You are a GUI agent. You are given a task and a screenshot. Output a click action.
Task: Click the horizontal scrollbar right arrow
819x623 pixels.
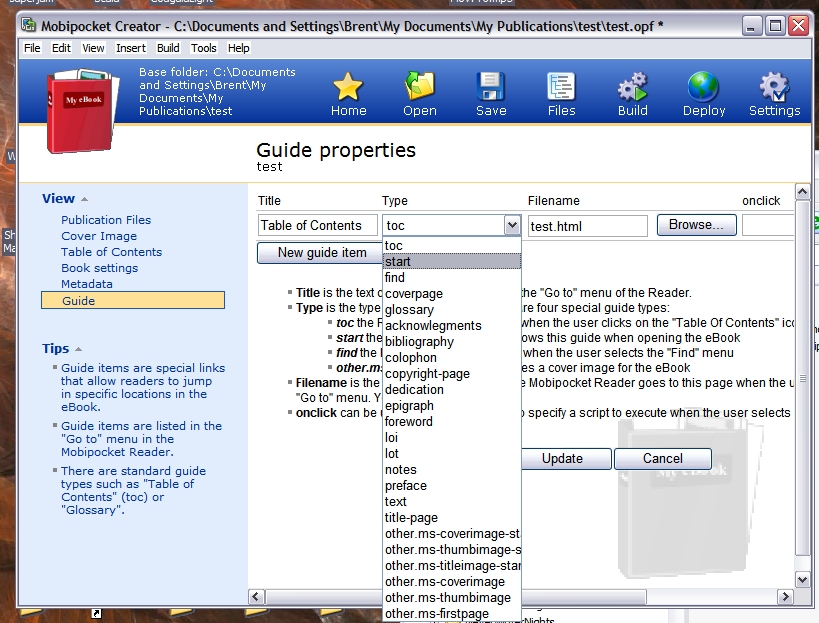tap(785, 596)
